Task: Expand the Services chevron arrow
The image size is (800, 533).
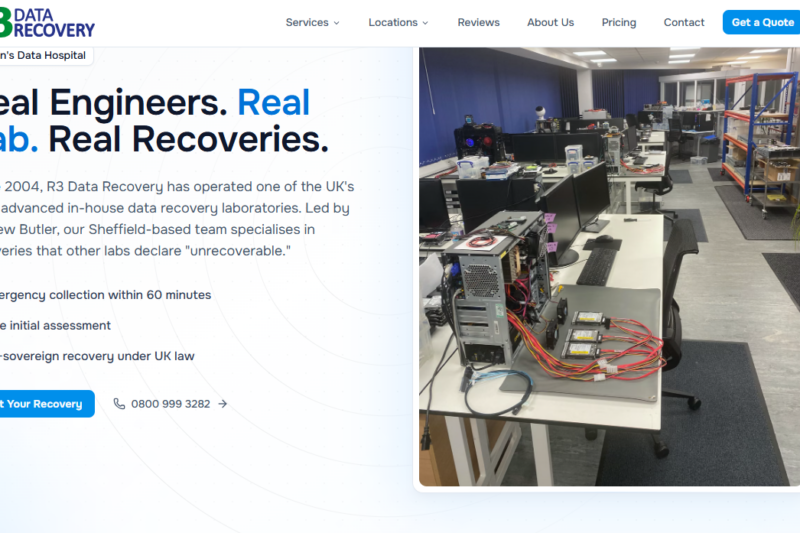Action: coord(337,23)
